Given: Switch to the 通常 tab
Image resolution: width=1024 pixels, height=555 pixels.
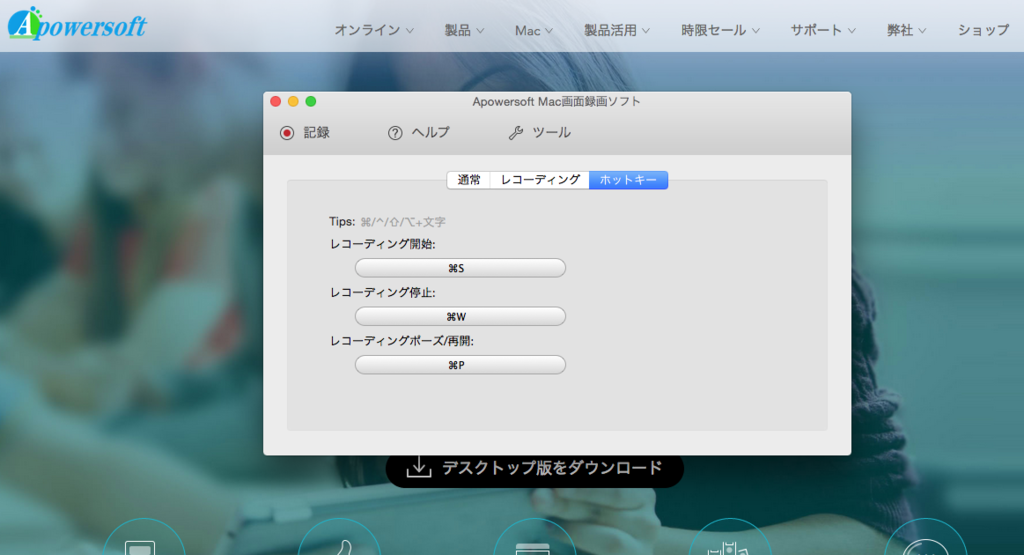Looking at the screenshot, I should (x=469, y=180).
